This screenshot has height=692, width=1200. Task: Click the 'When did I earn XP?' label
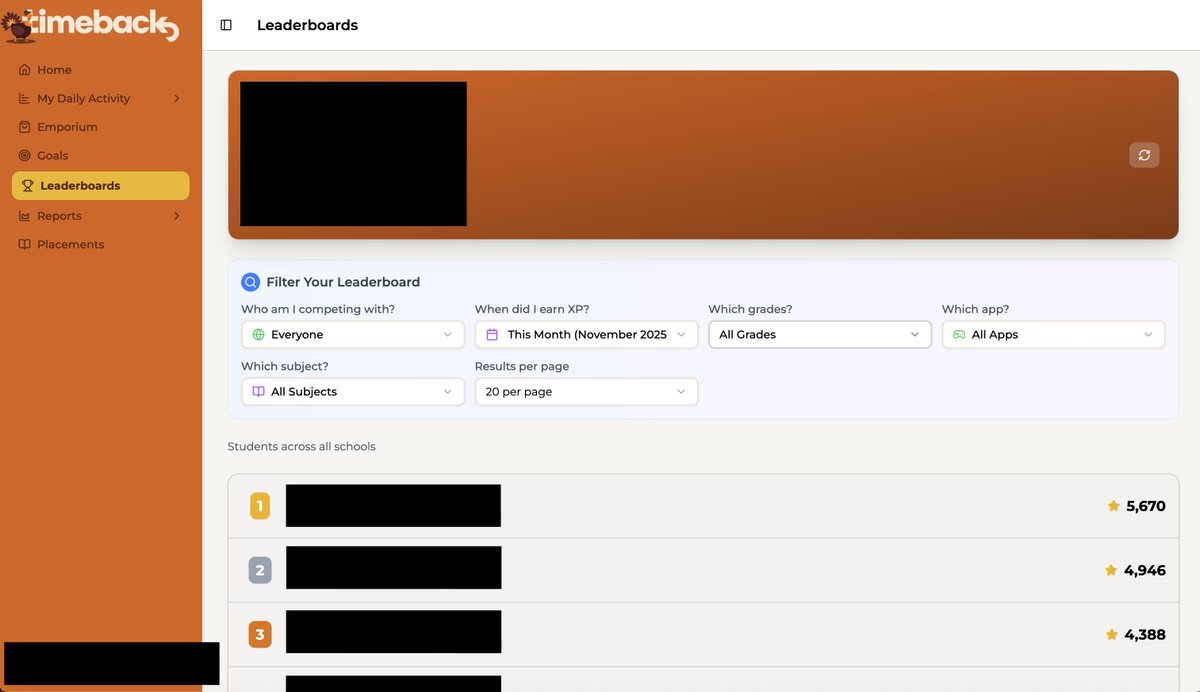click(x=533, y=309)
